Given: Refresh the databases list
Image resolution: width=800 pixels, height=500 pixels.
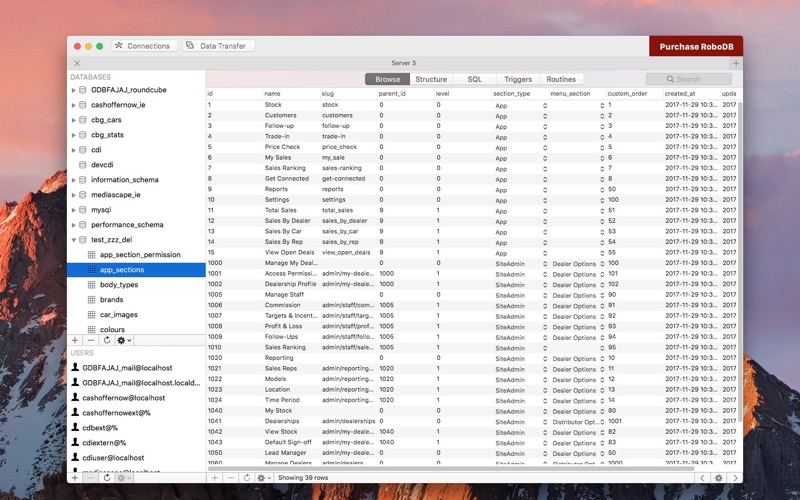Looking at the screenshot, I should pos(106,340).
